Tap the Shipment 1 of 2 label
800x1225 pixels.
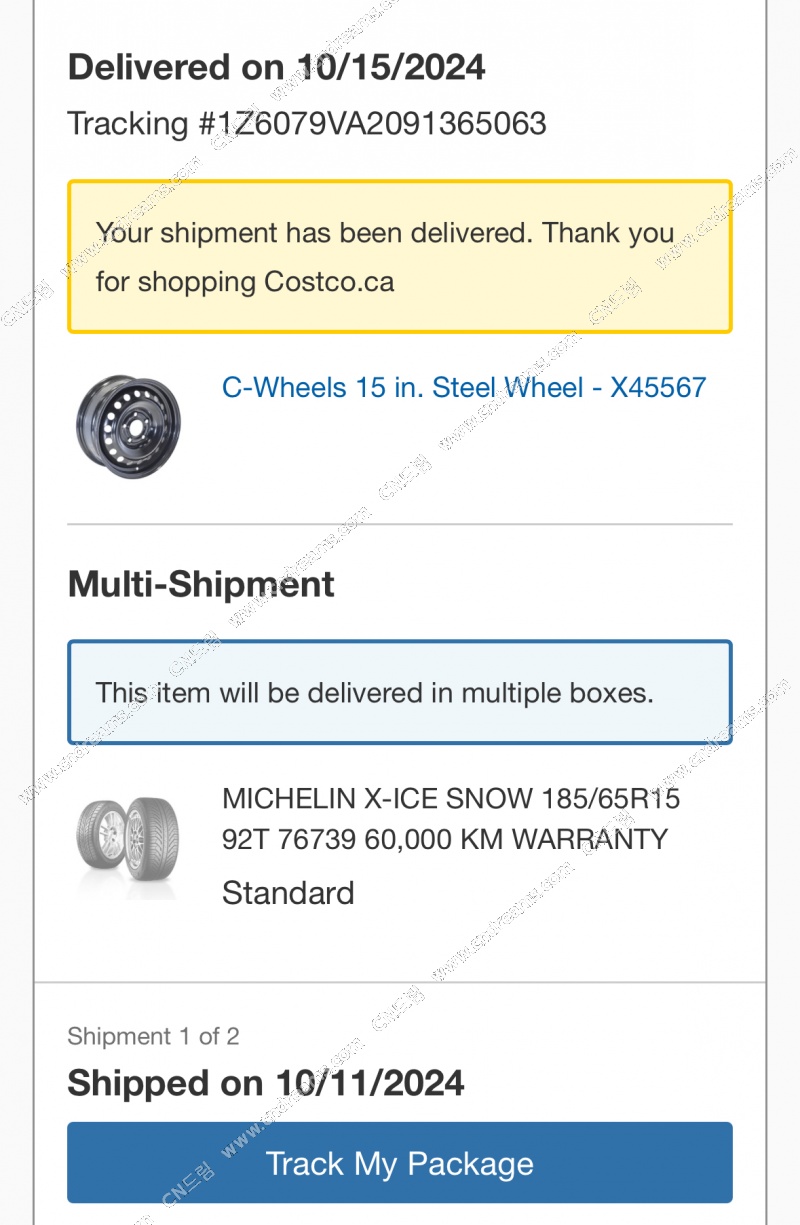153,1036
